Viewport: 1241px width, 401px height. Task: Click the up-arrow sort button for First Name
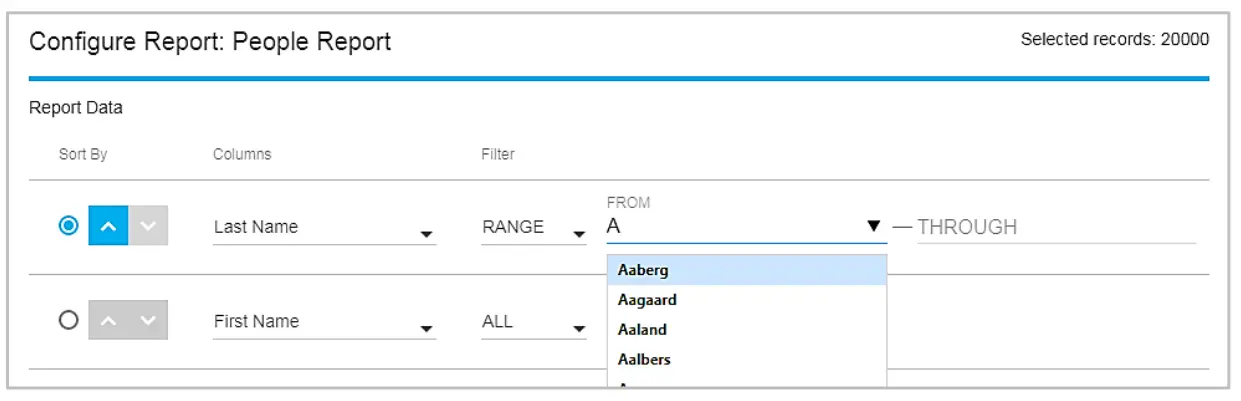pos(108,321)
